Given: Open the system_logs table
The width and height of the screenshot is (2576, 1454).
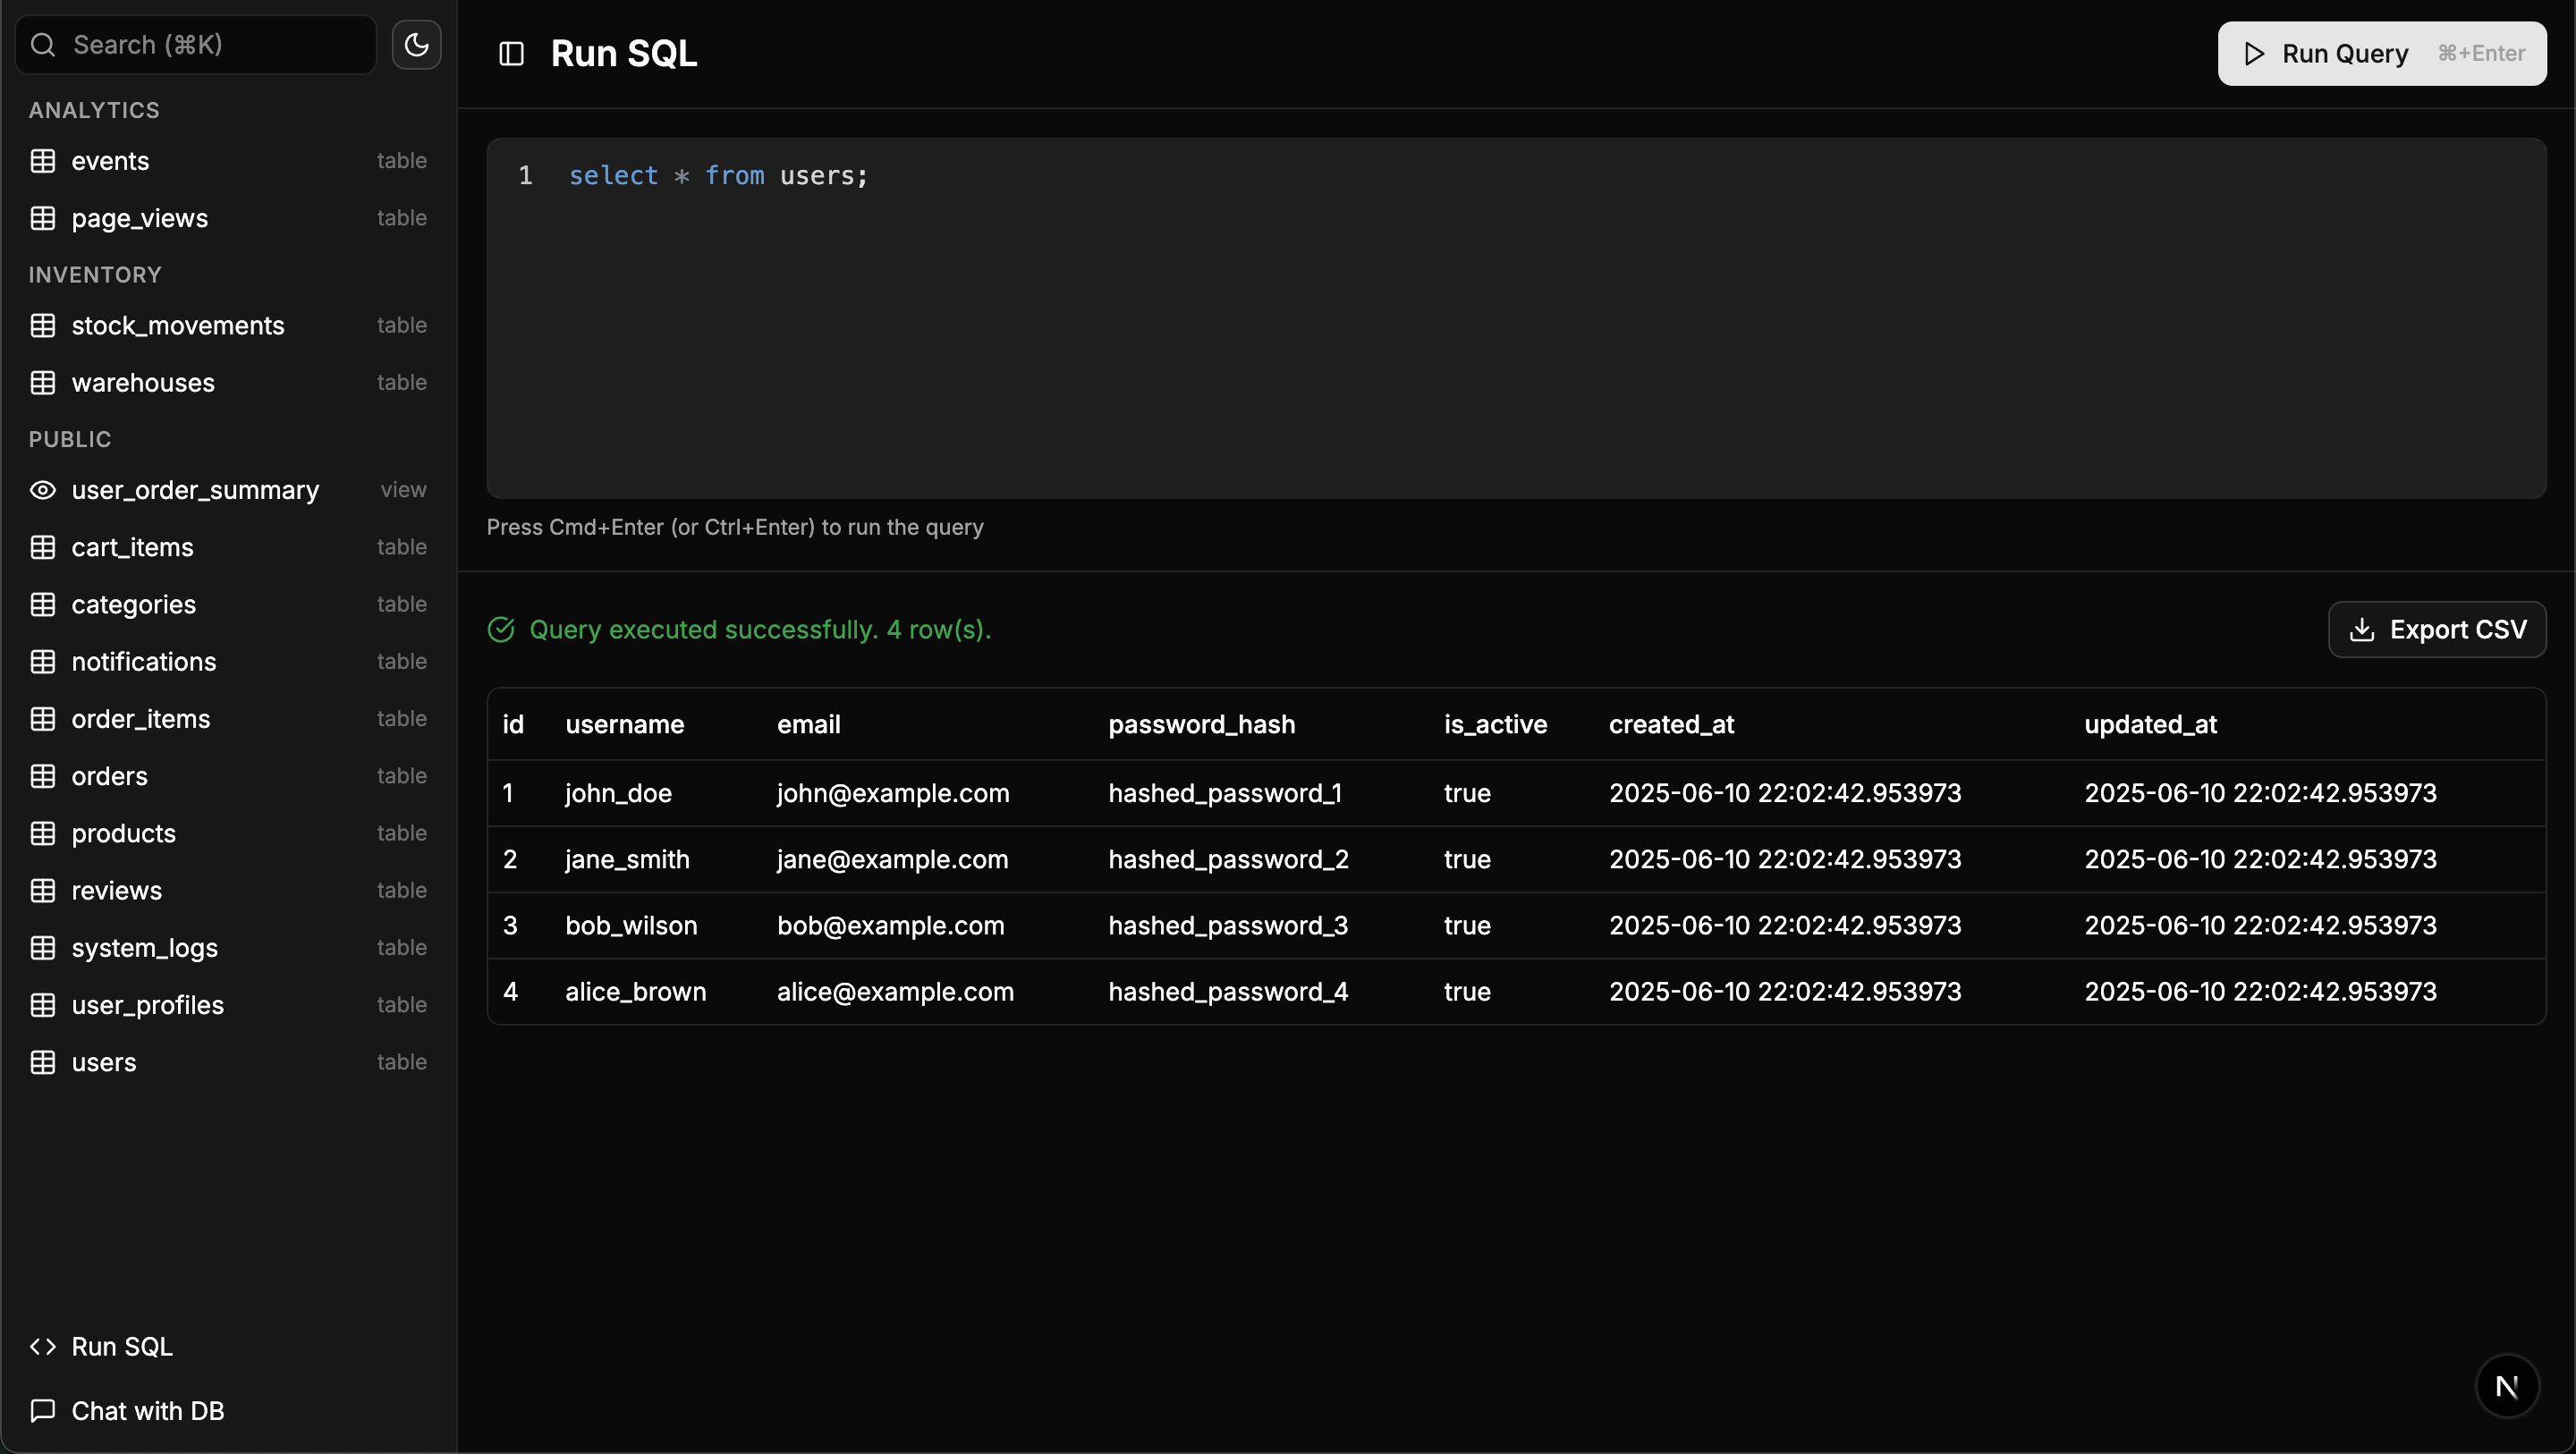Looking at the screenshot, I should (229, 948).
